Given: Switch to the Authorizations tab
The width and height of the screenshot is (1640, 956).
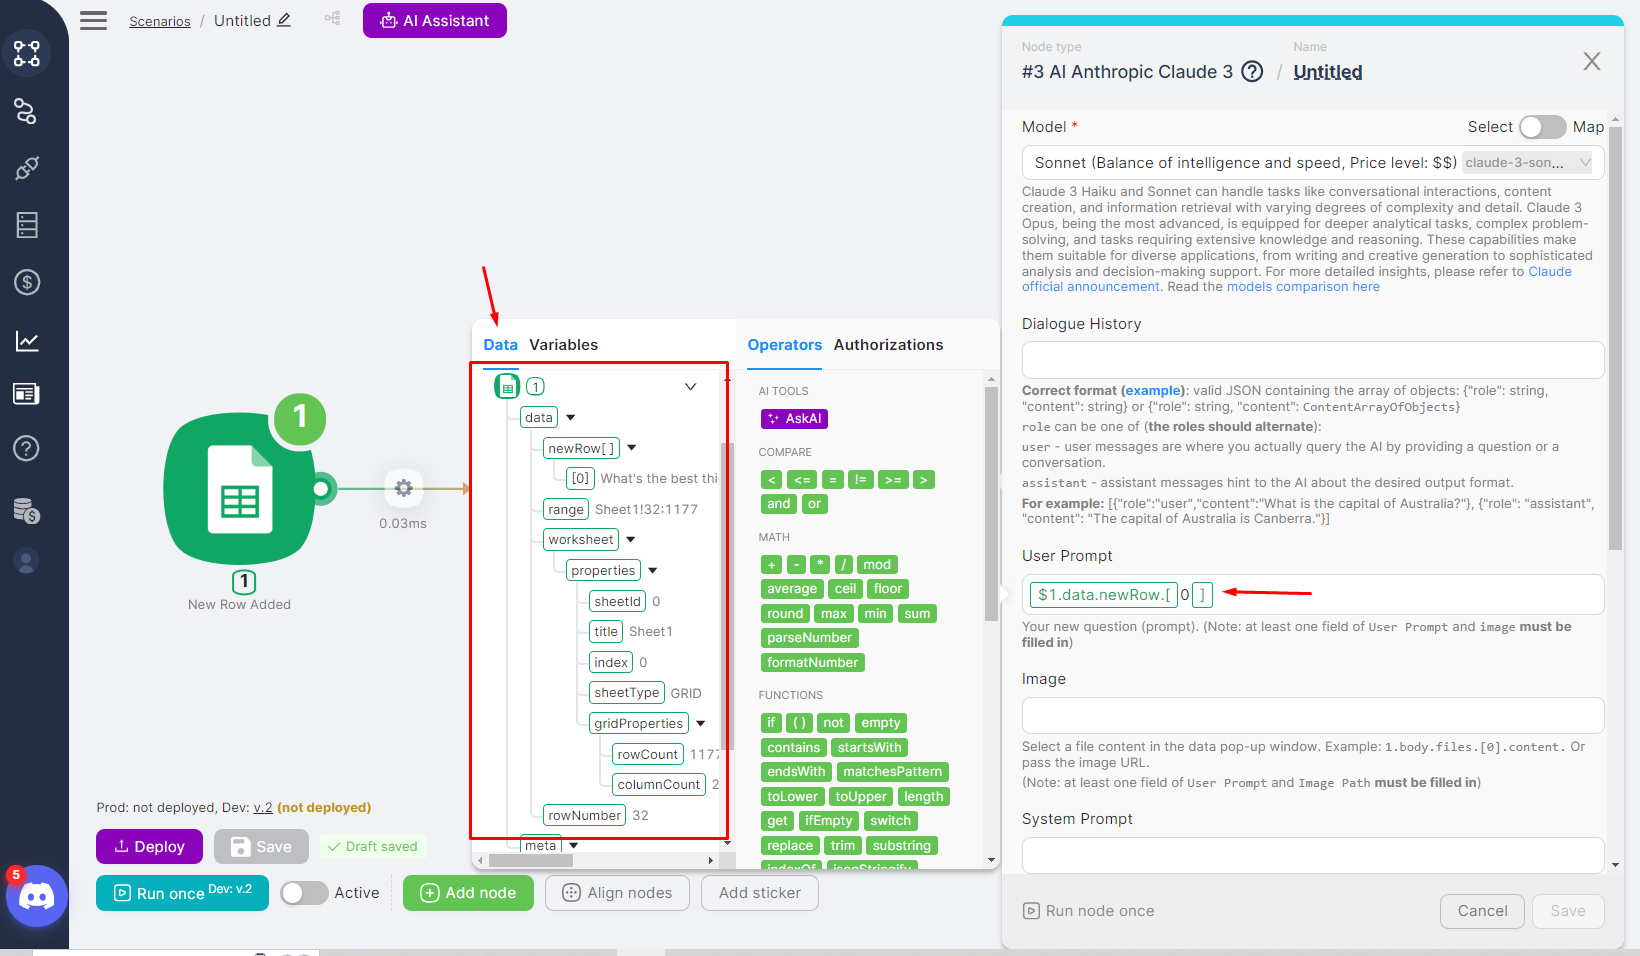Looking at the screenshot, I should tap(888, 345).
